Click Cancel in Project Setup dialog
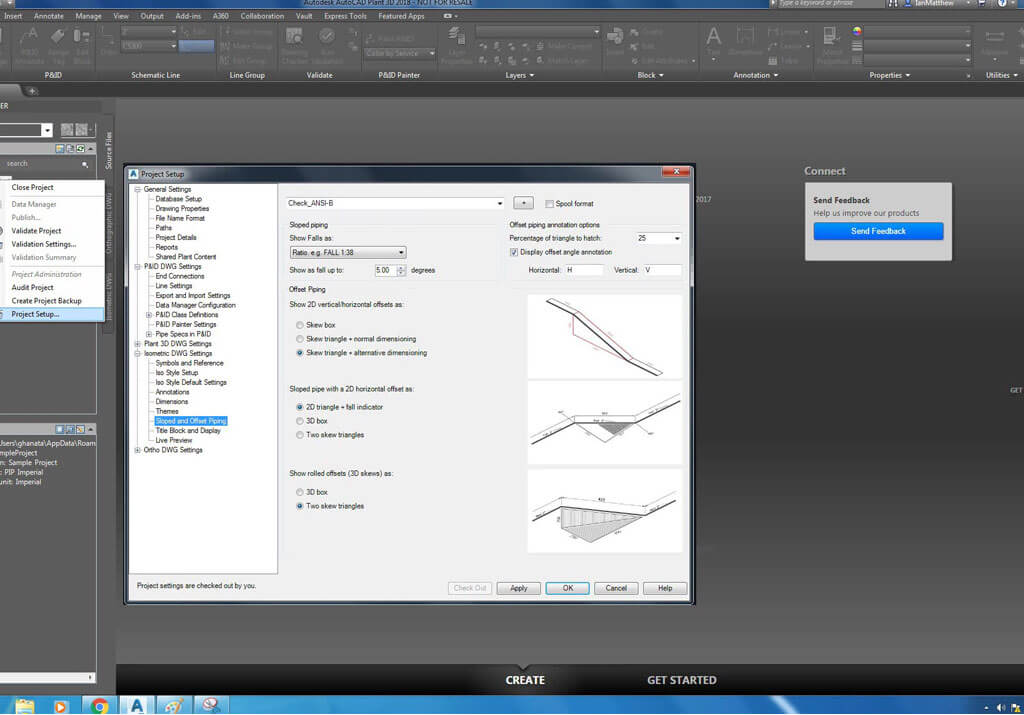The image size is (1024, 715). [616, 588]
